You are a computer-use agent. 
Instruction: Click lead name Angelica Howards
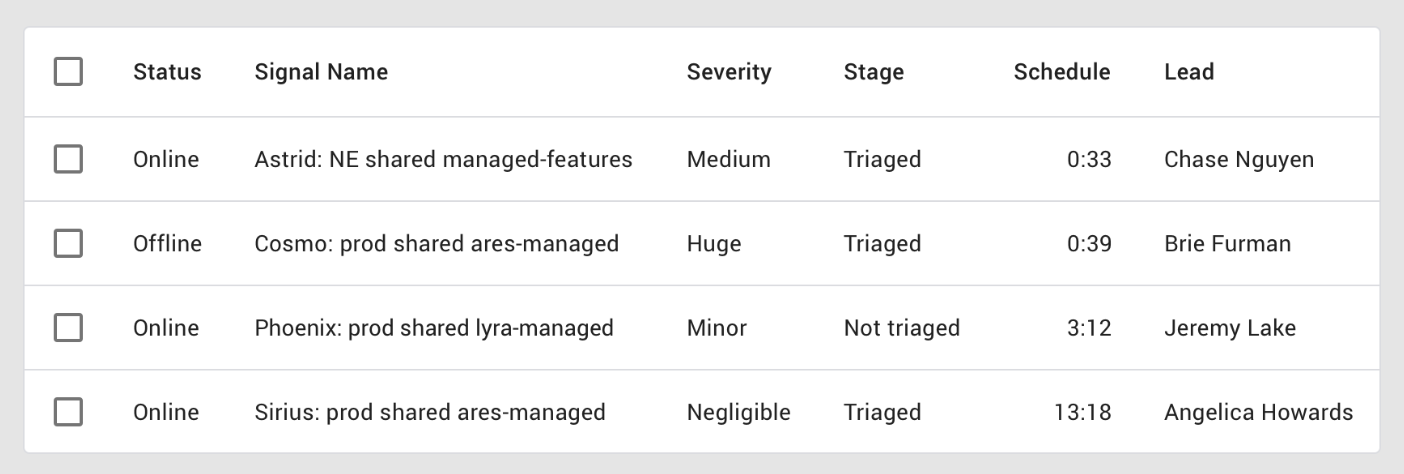coord(1258,412)
